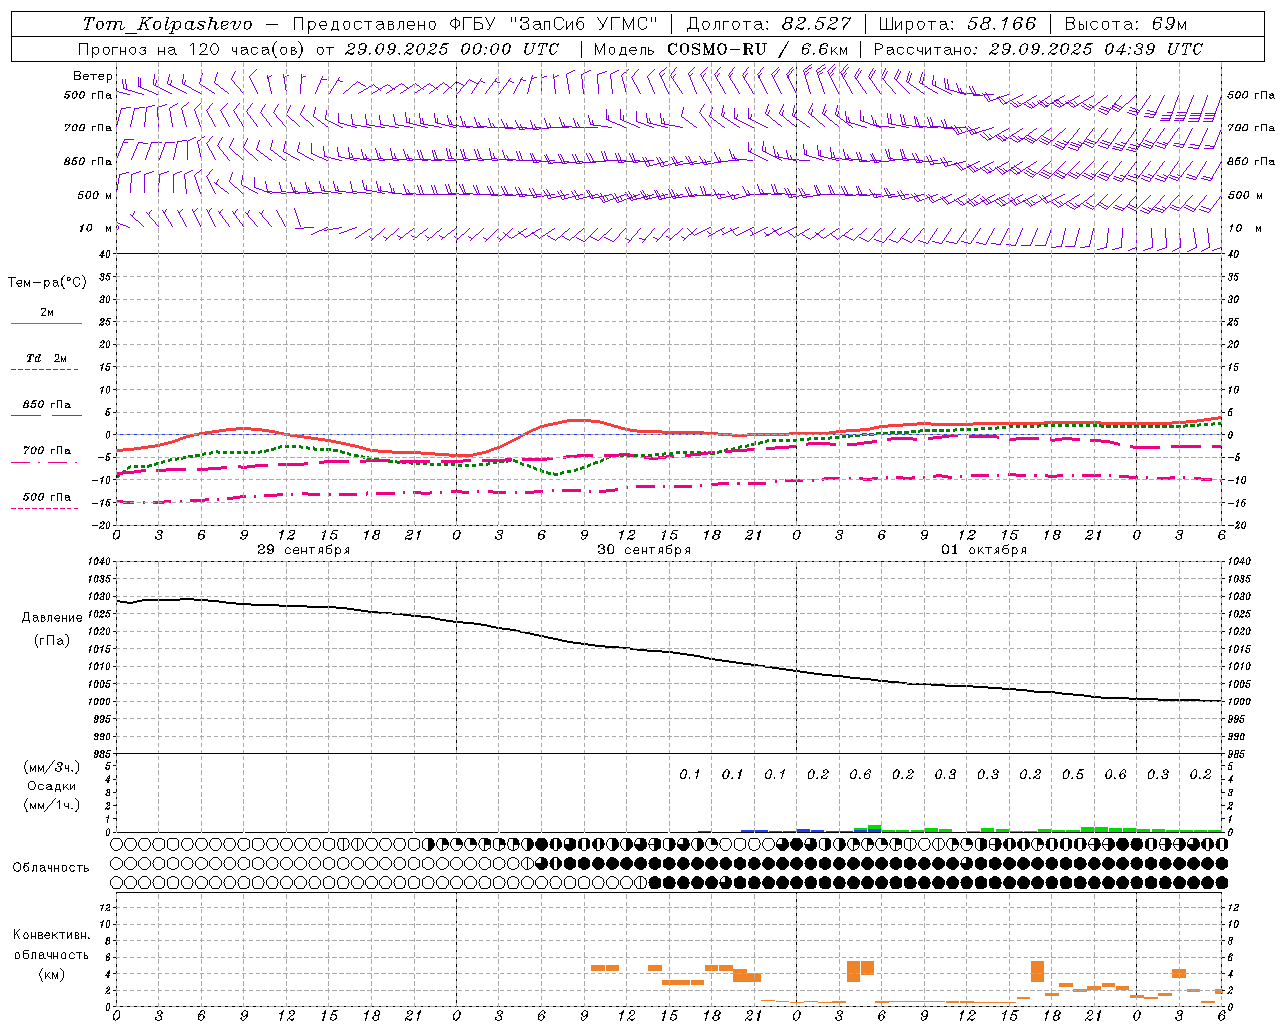Click the 29 сентября date label
The width and height of the screenshot is (1280, 1024).
pyautogui.click(x=303, y=549)
